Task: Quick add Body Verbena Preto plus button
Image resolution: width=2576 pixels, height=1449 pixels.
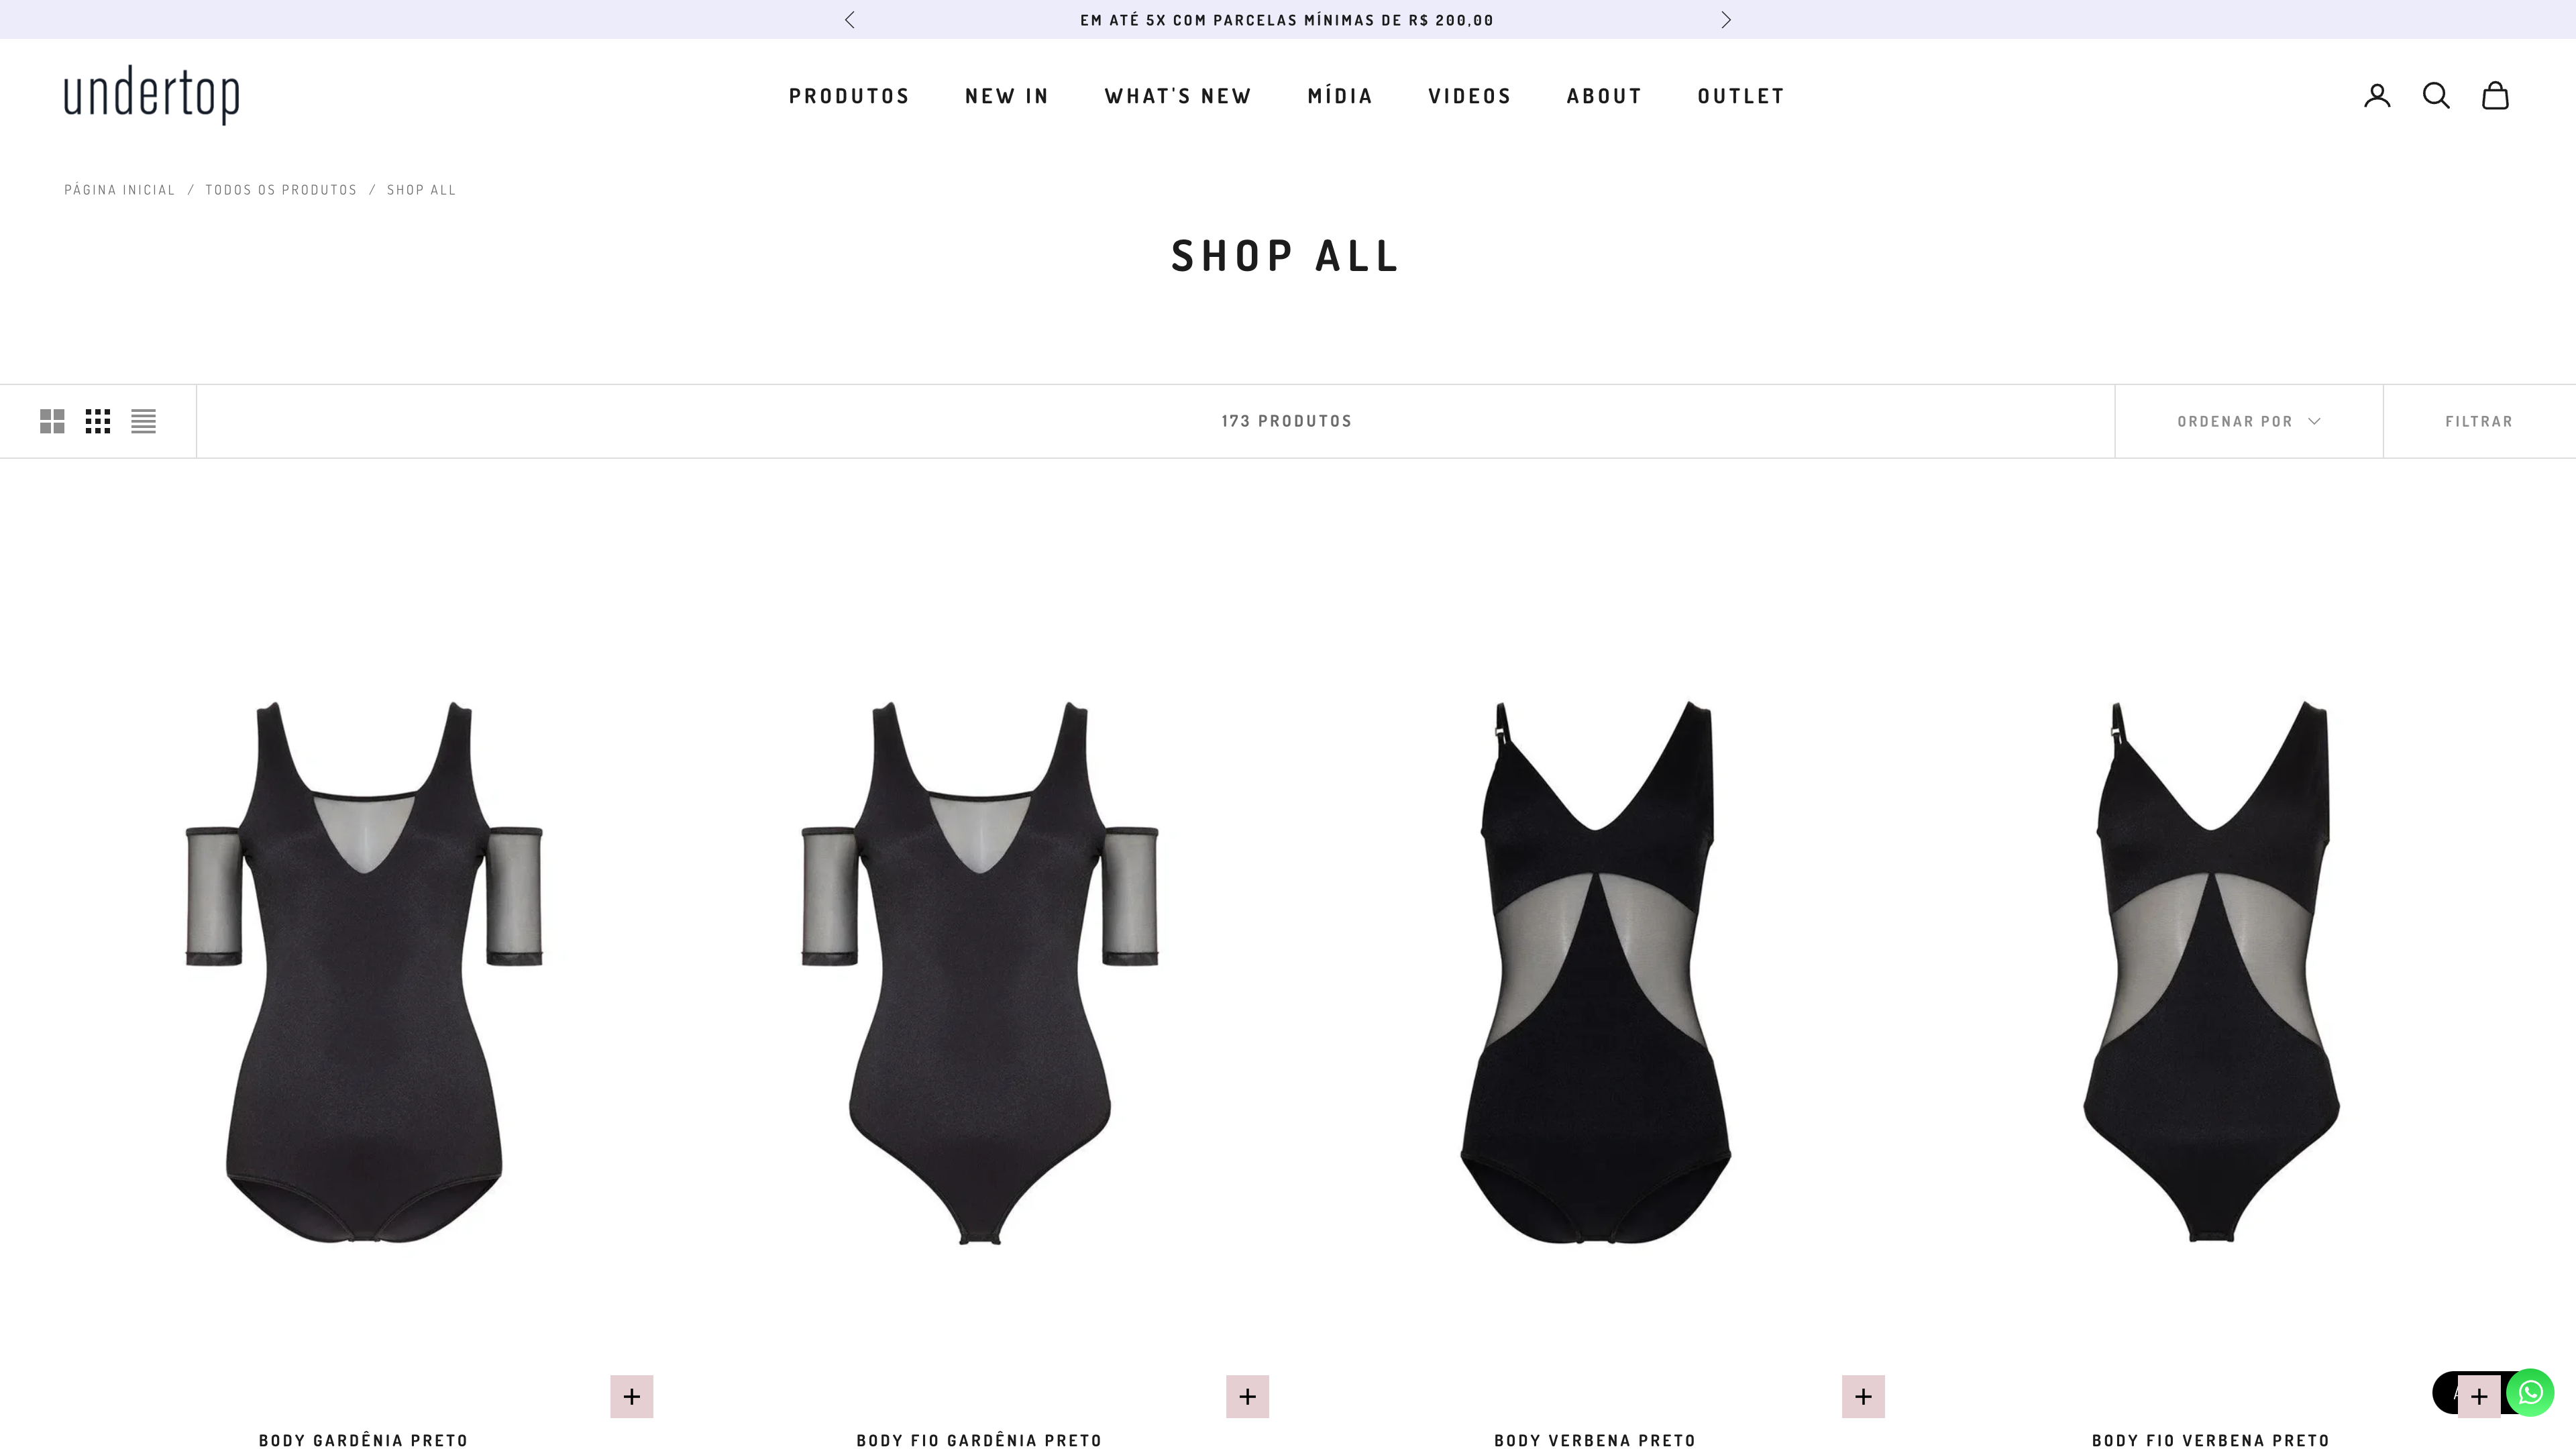Action: coord(1863,1396)
